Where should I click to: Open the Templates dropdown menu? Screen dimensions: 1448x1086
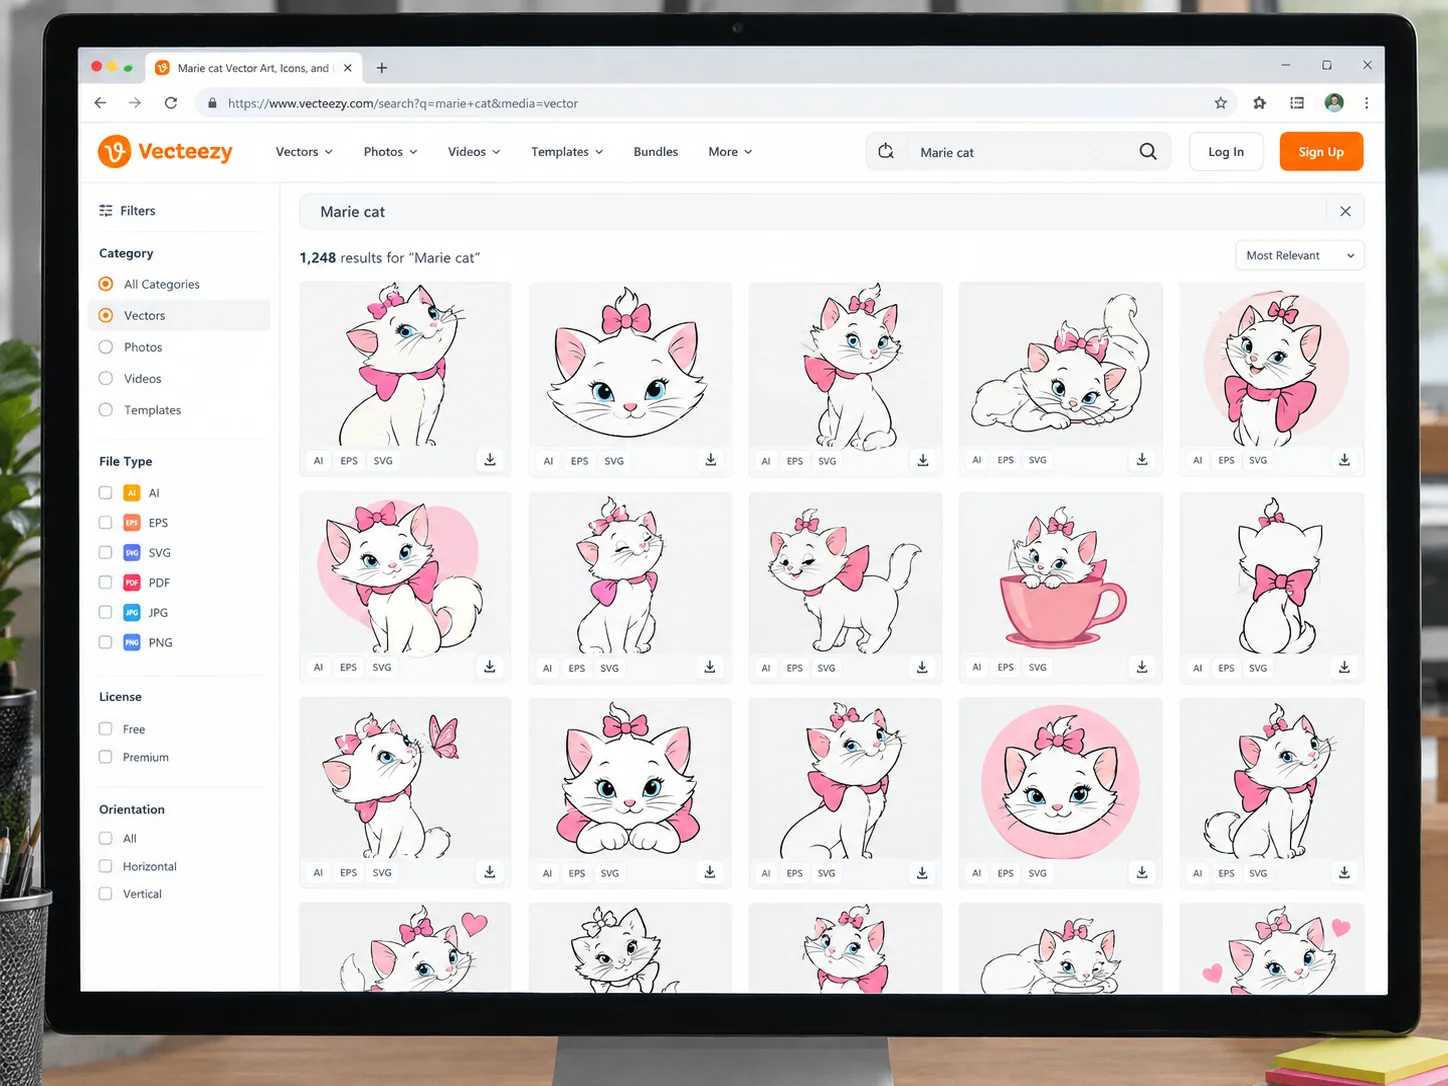567,152
